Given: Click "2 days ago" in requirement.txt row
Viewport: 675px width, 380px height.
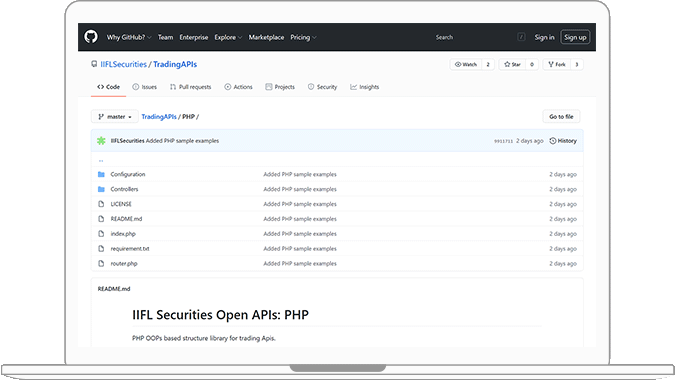Looking at the screenshot, I should [x=563, y=249].
